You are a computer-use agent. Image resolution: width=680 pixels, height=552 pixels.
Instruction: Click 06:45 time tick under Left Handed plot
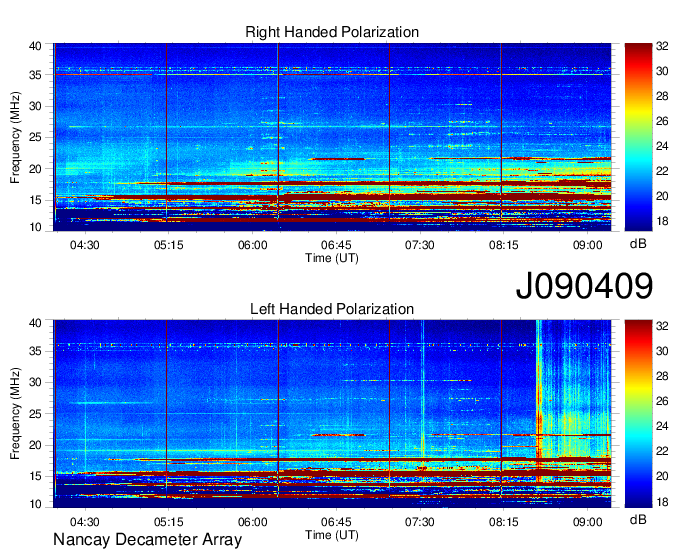[336, 522]
